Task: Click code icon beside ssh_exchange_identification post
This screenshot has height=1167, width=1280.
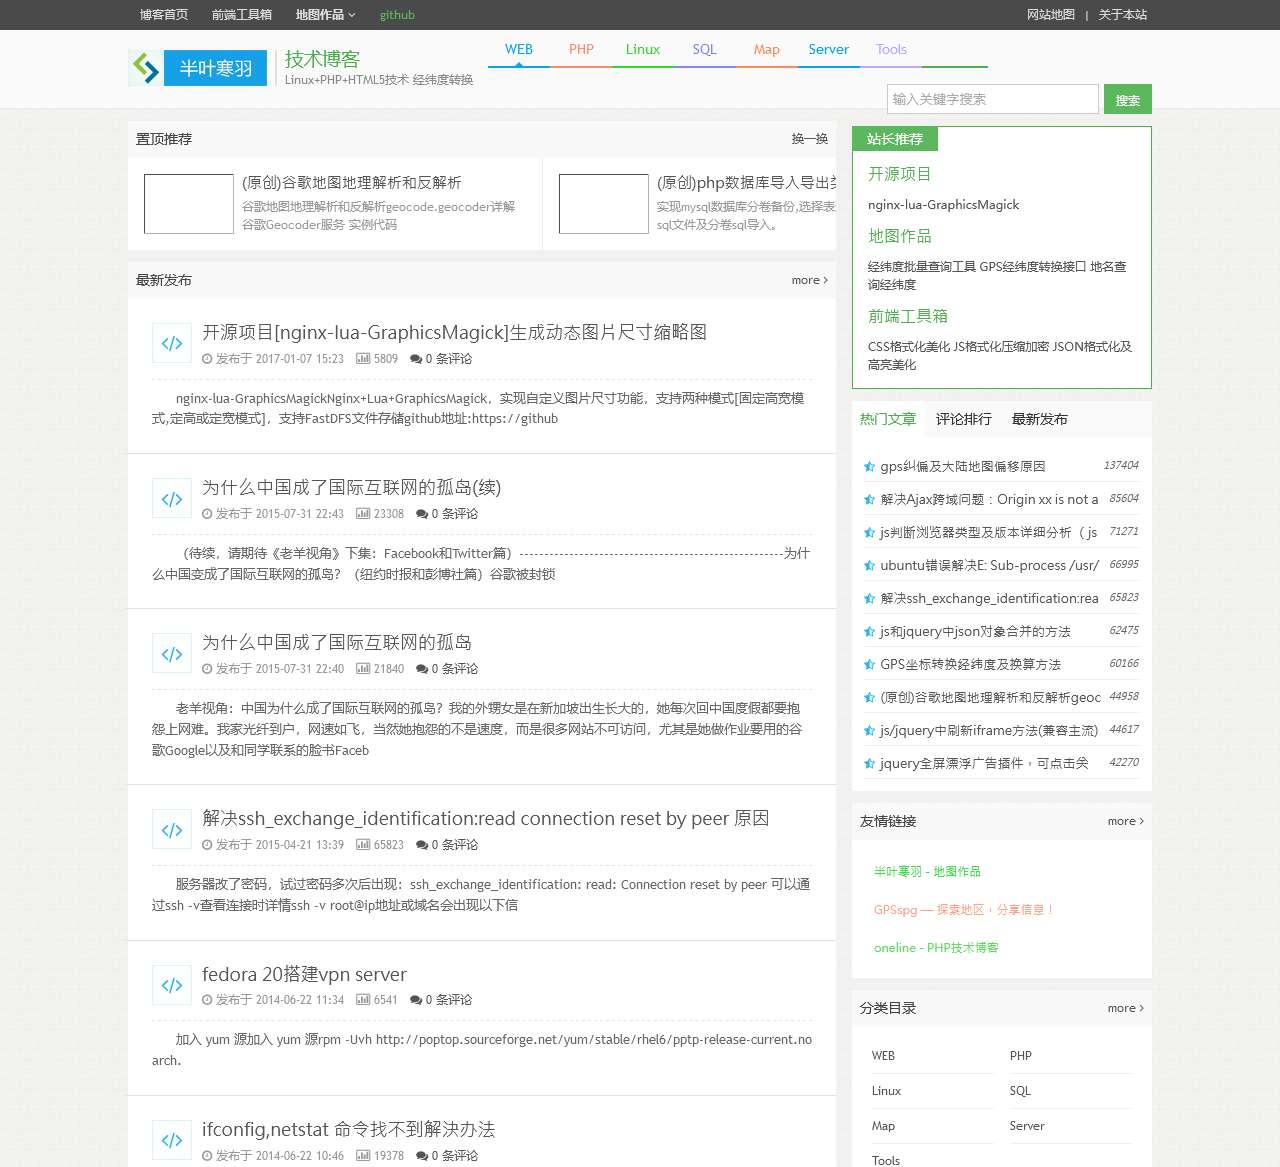Action: pos(172,829)
